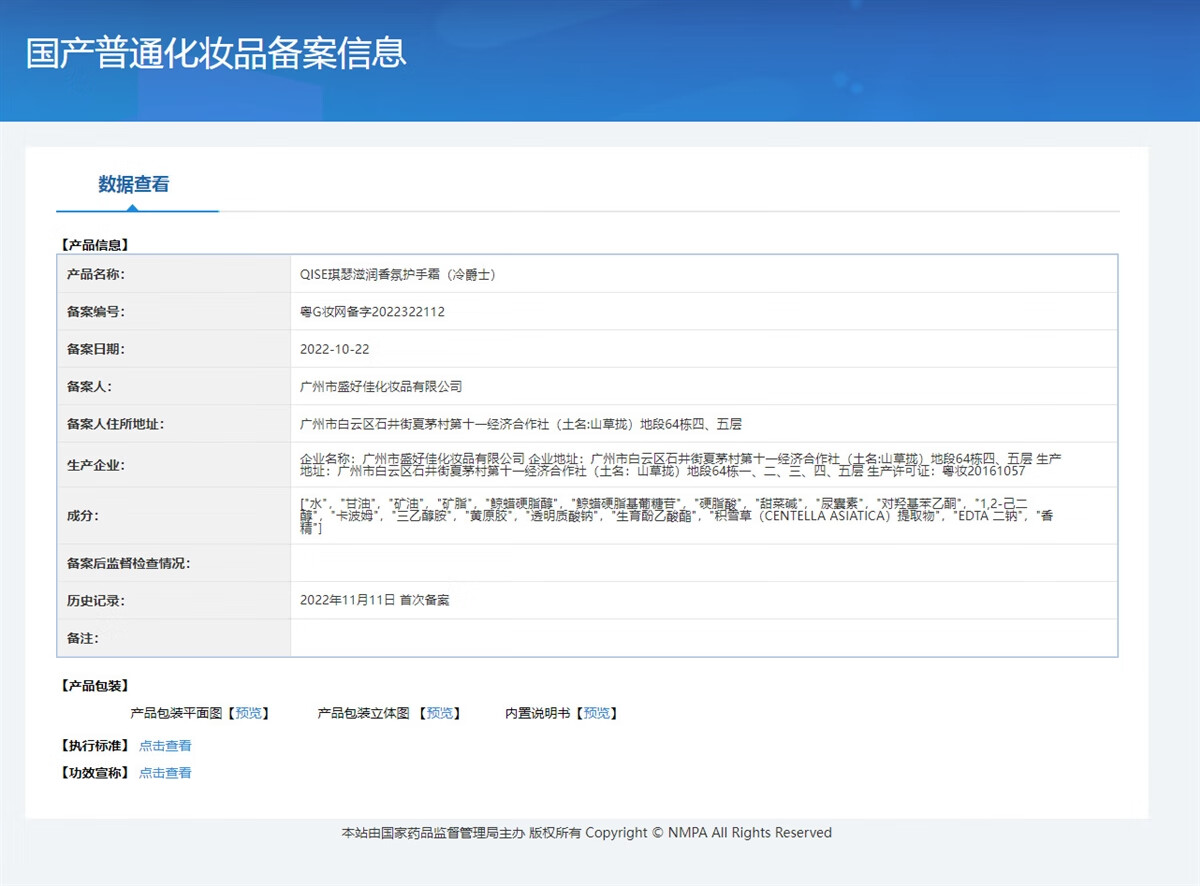Screen dimensions: 1200x886
Task: Select the 粤G妆网备字2022322112 filing number
Action: pos(372,312)
